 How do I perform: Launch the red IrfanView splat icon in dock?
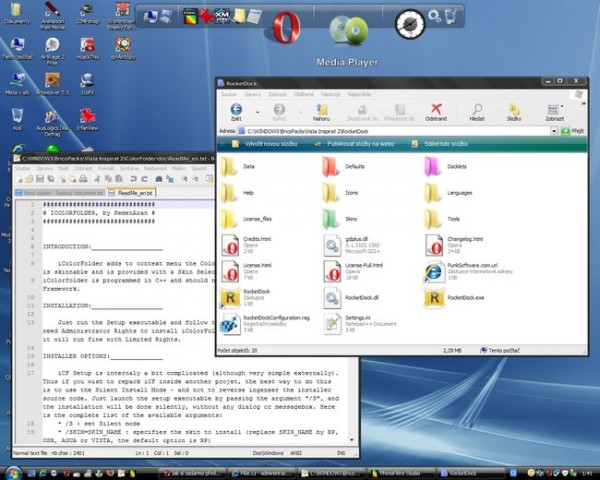tap(206, 16)
